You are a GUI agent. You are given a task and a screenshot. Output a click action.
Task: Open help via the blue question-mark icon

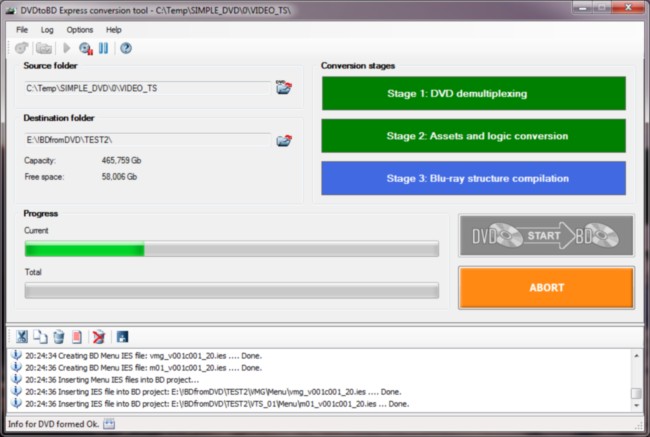click(x=126, y=48)
